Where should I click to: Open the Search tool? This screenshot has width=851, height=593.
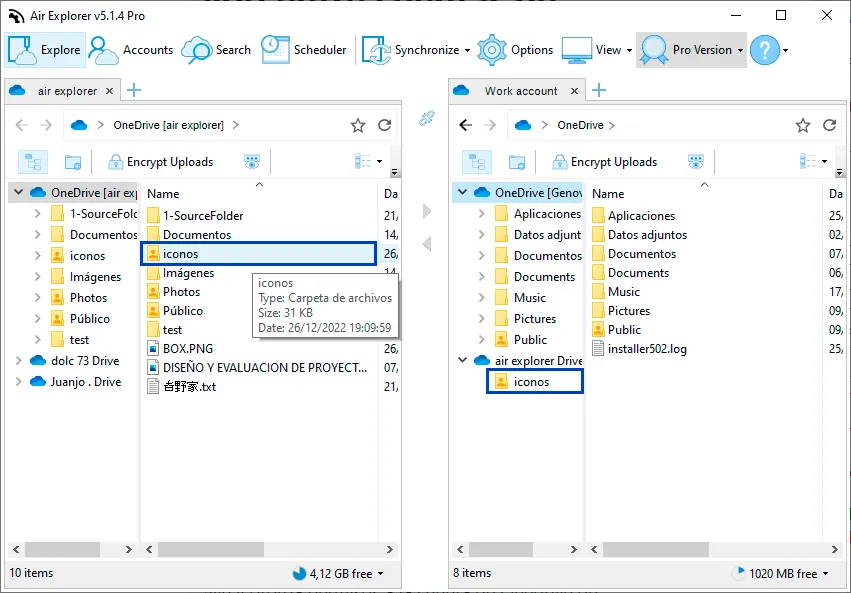pyautogui.click(x=217, y=50)
